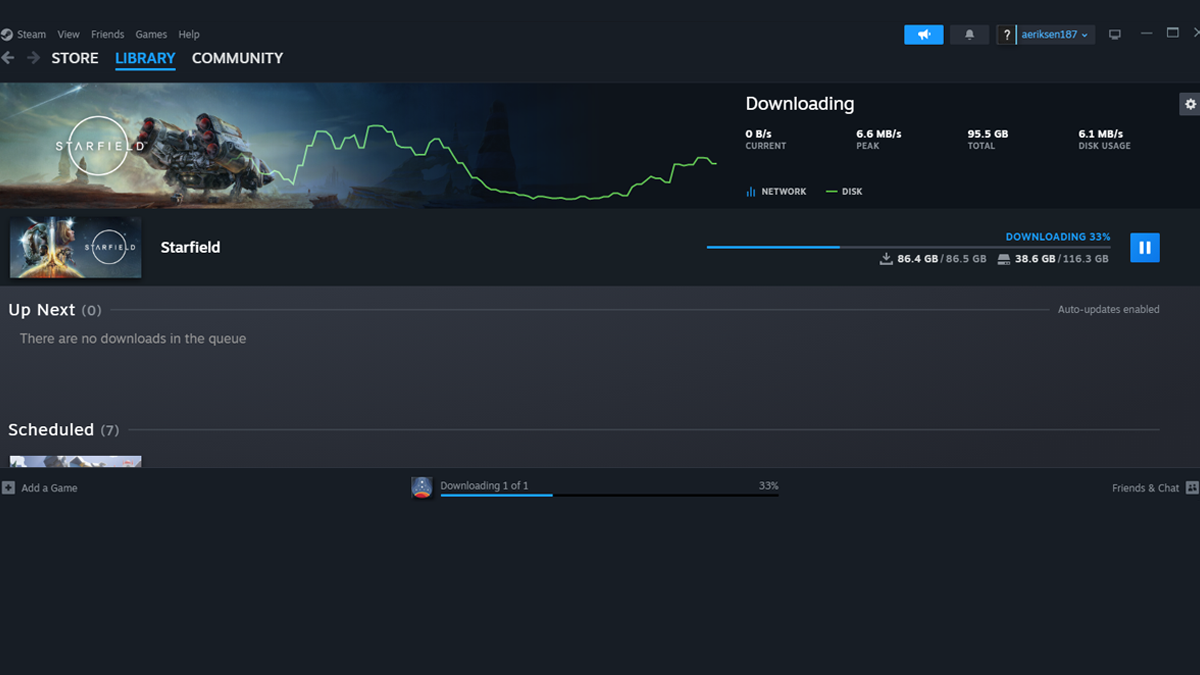Open the Starfield download via the taskbar icon

421,487
